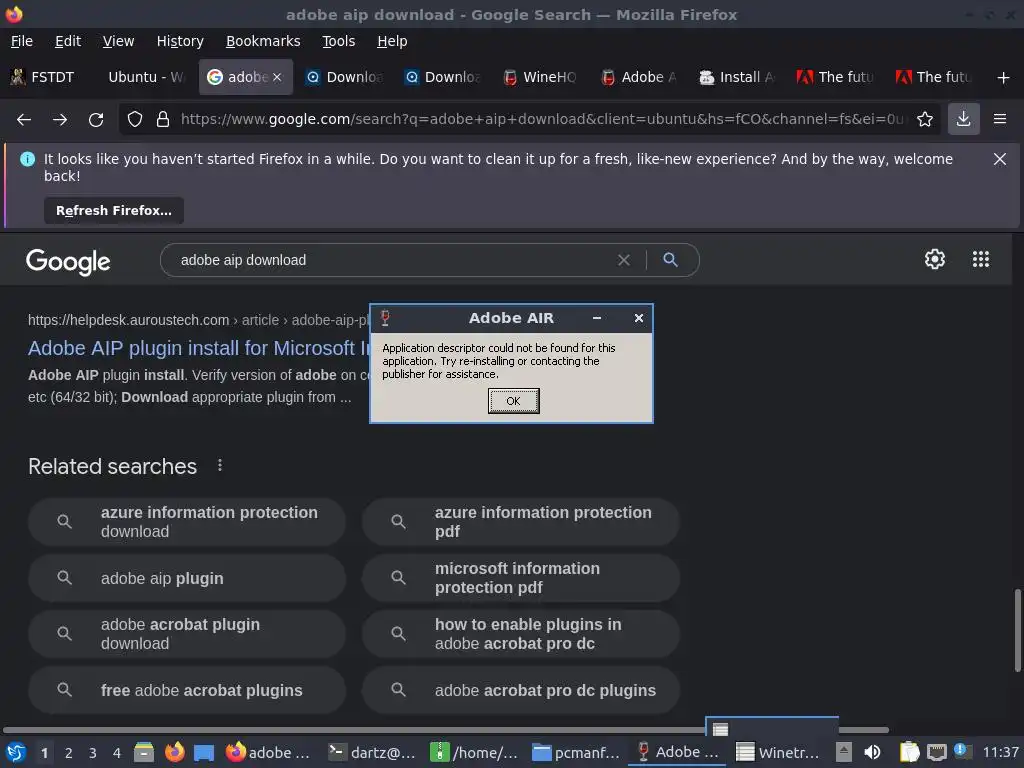
Task: Go forward with the forward arrow
Action: tap(60, 120)
